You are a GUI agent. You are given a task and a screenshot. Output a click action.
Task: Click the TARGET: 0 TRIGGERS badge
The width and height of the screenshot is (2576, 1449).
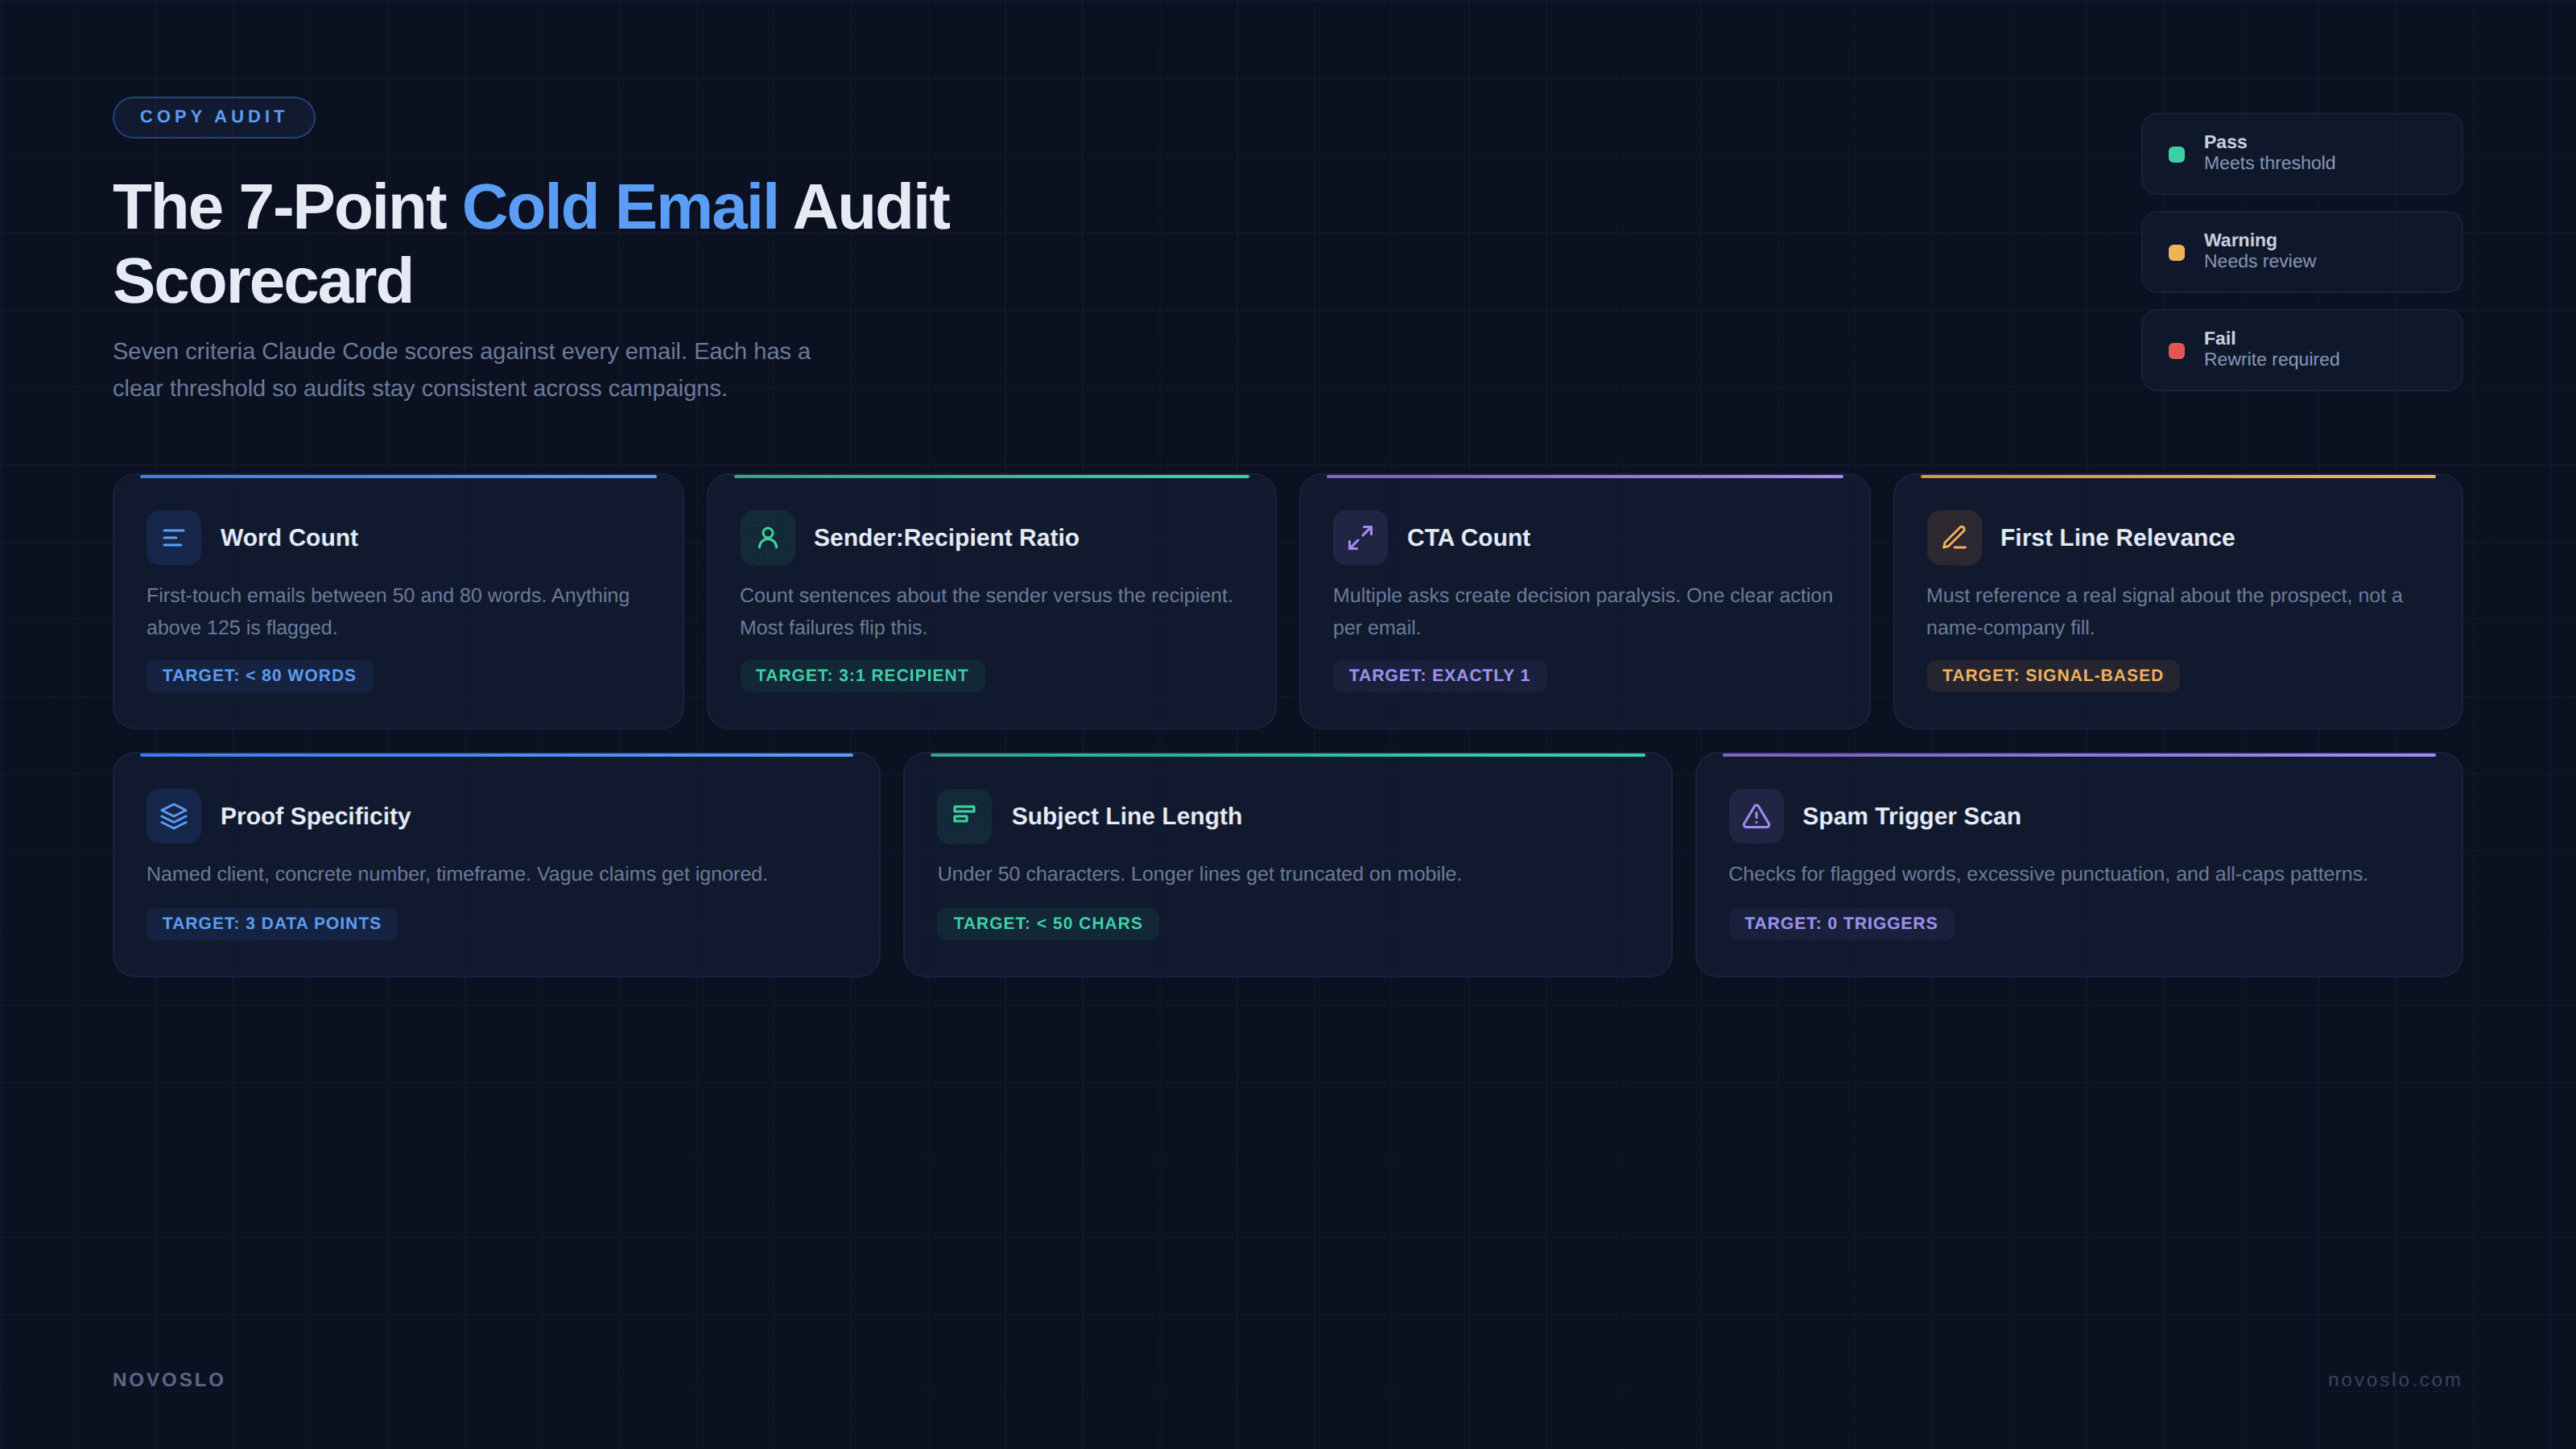click(1841, 923)
